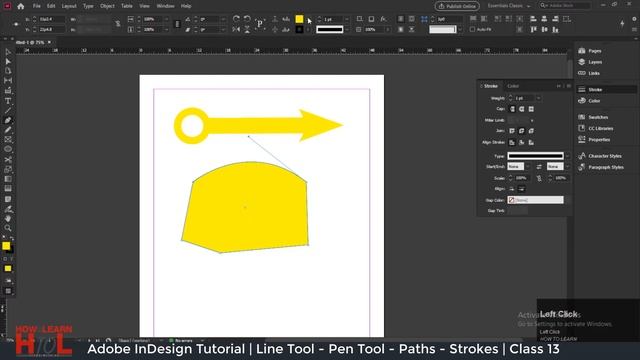Image resolution: width=640 pixels, height=360 pixels.
Task: Open the Character Styles panel
Action: [x=600, y=156]
